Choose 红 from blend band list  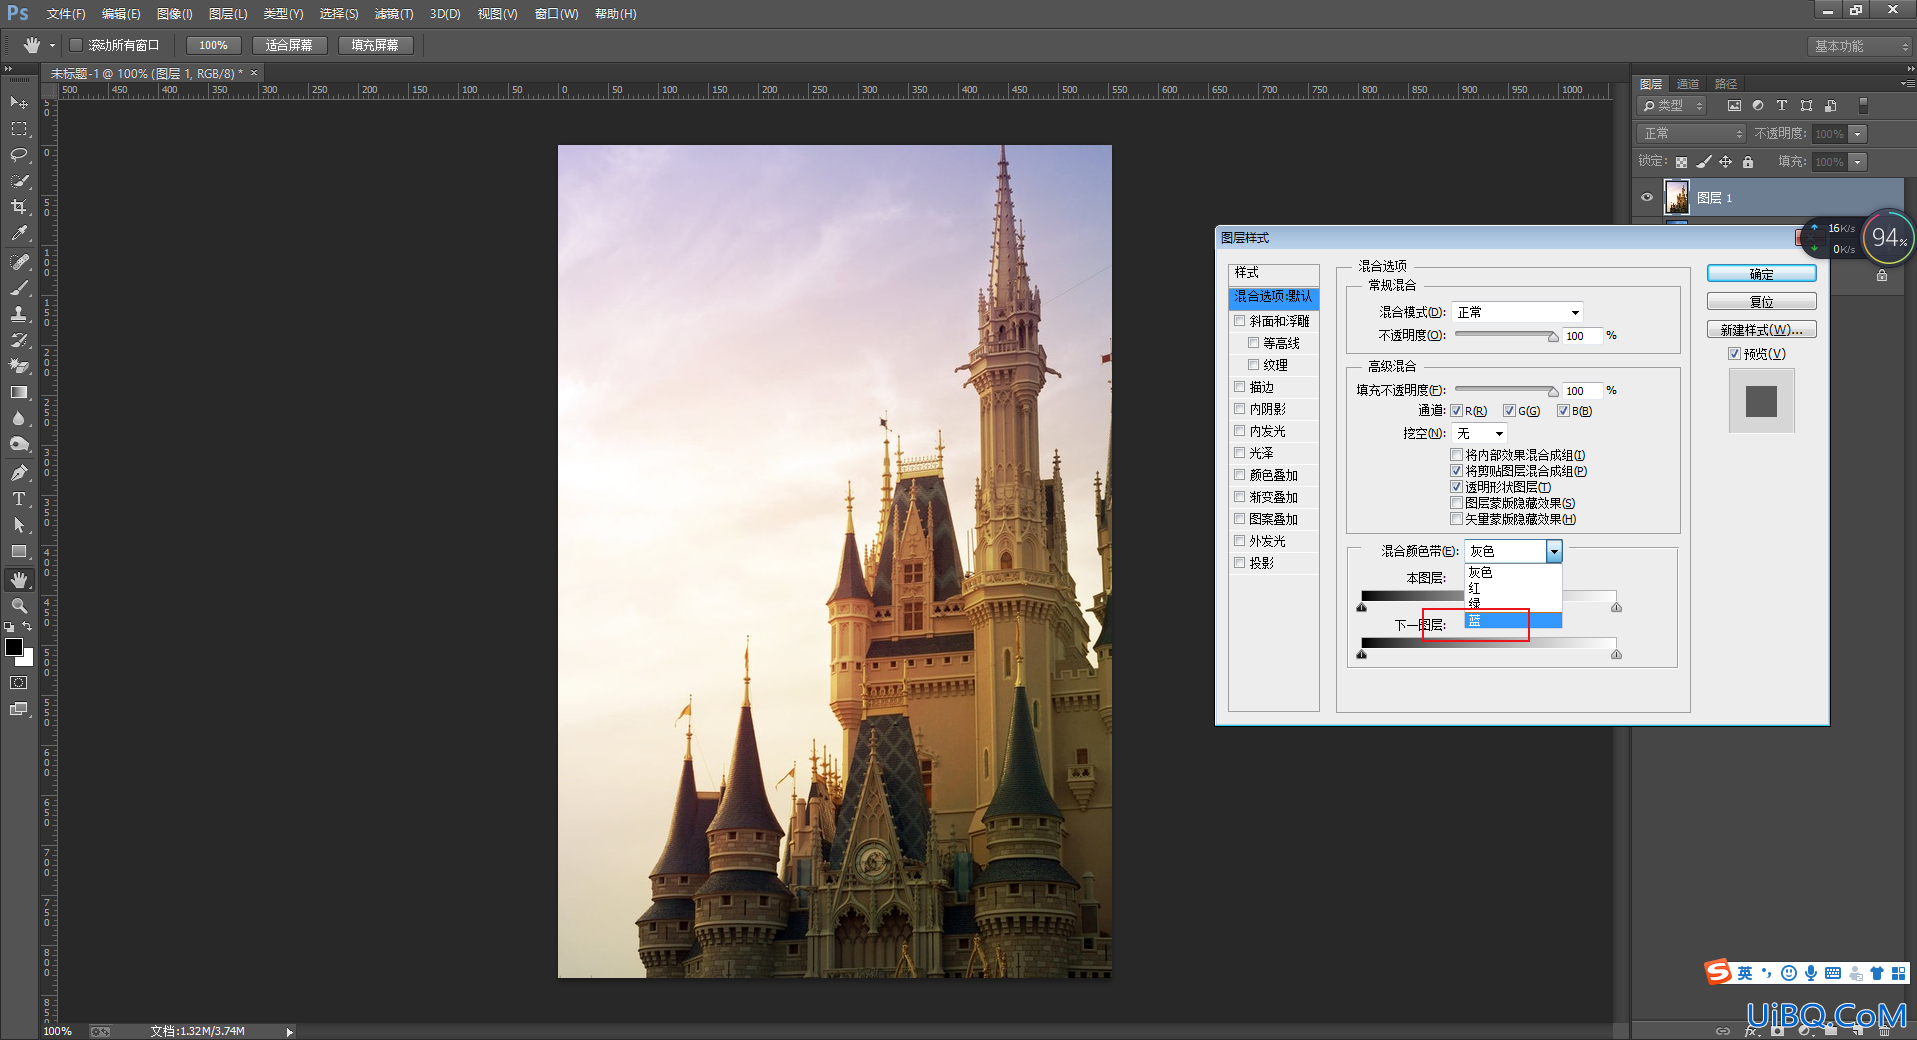point(1513,588)
